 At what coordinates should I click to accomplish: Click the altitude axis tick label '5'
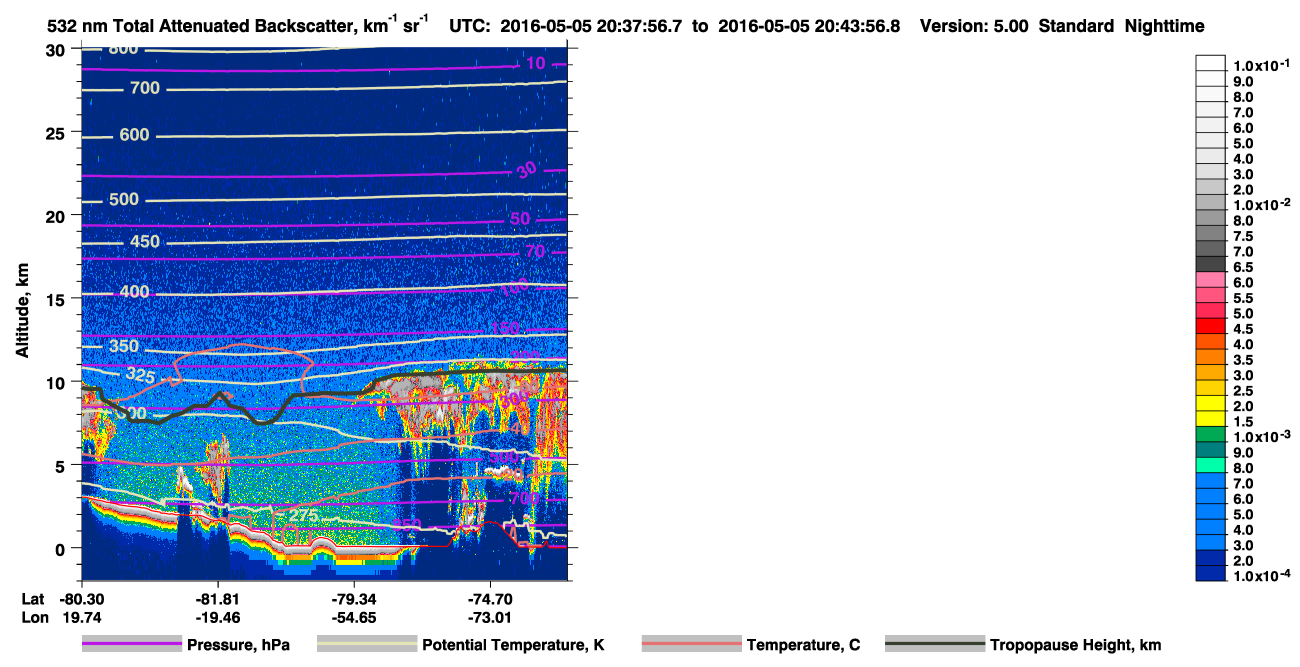[x=61, y=465]
